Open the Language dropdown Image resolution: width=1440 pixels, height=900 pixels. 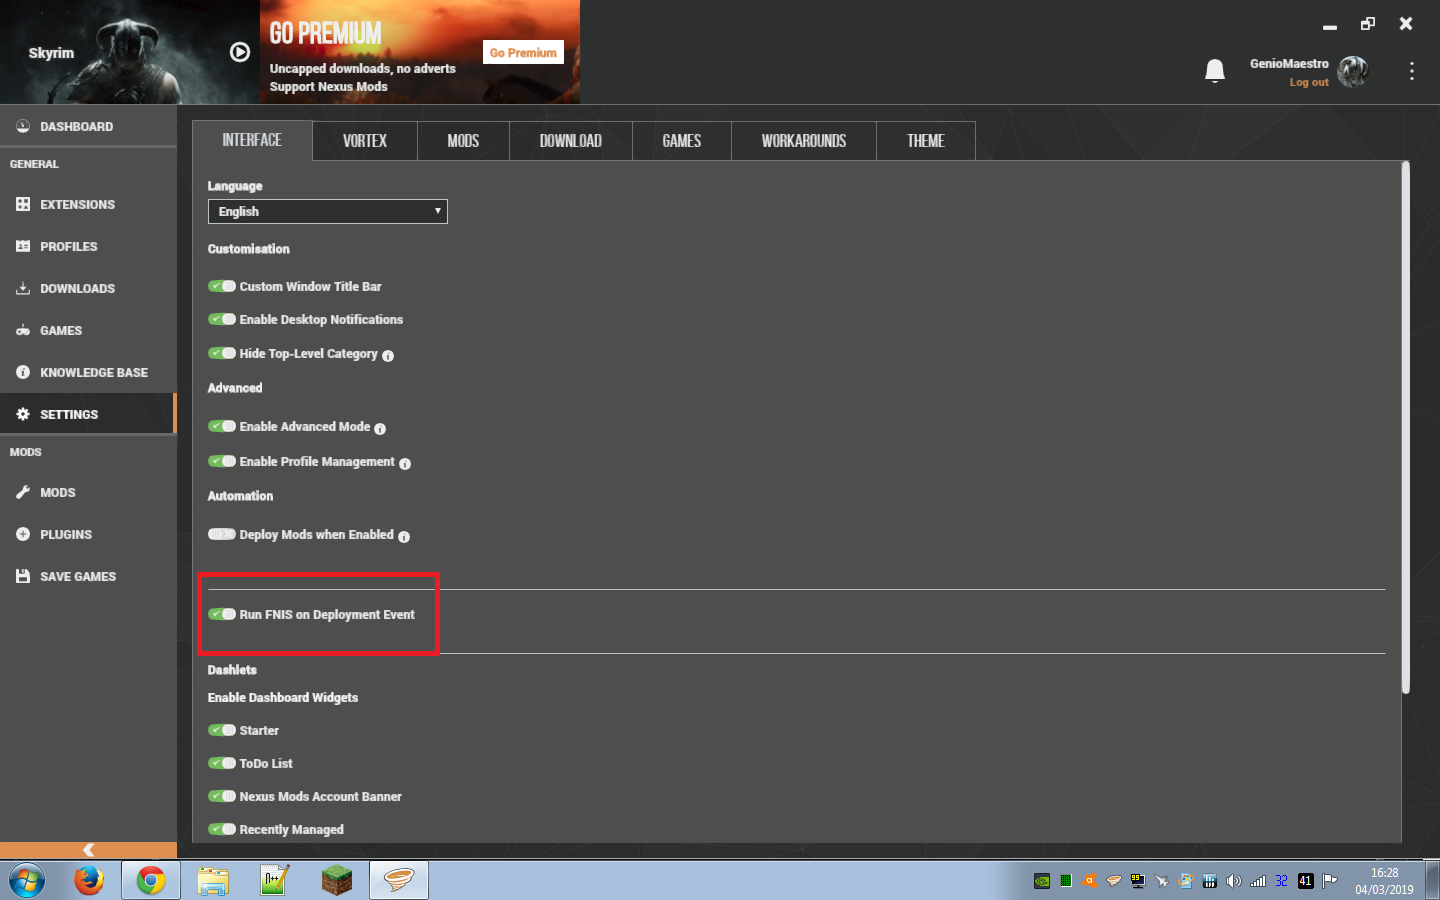[328, 211]
